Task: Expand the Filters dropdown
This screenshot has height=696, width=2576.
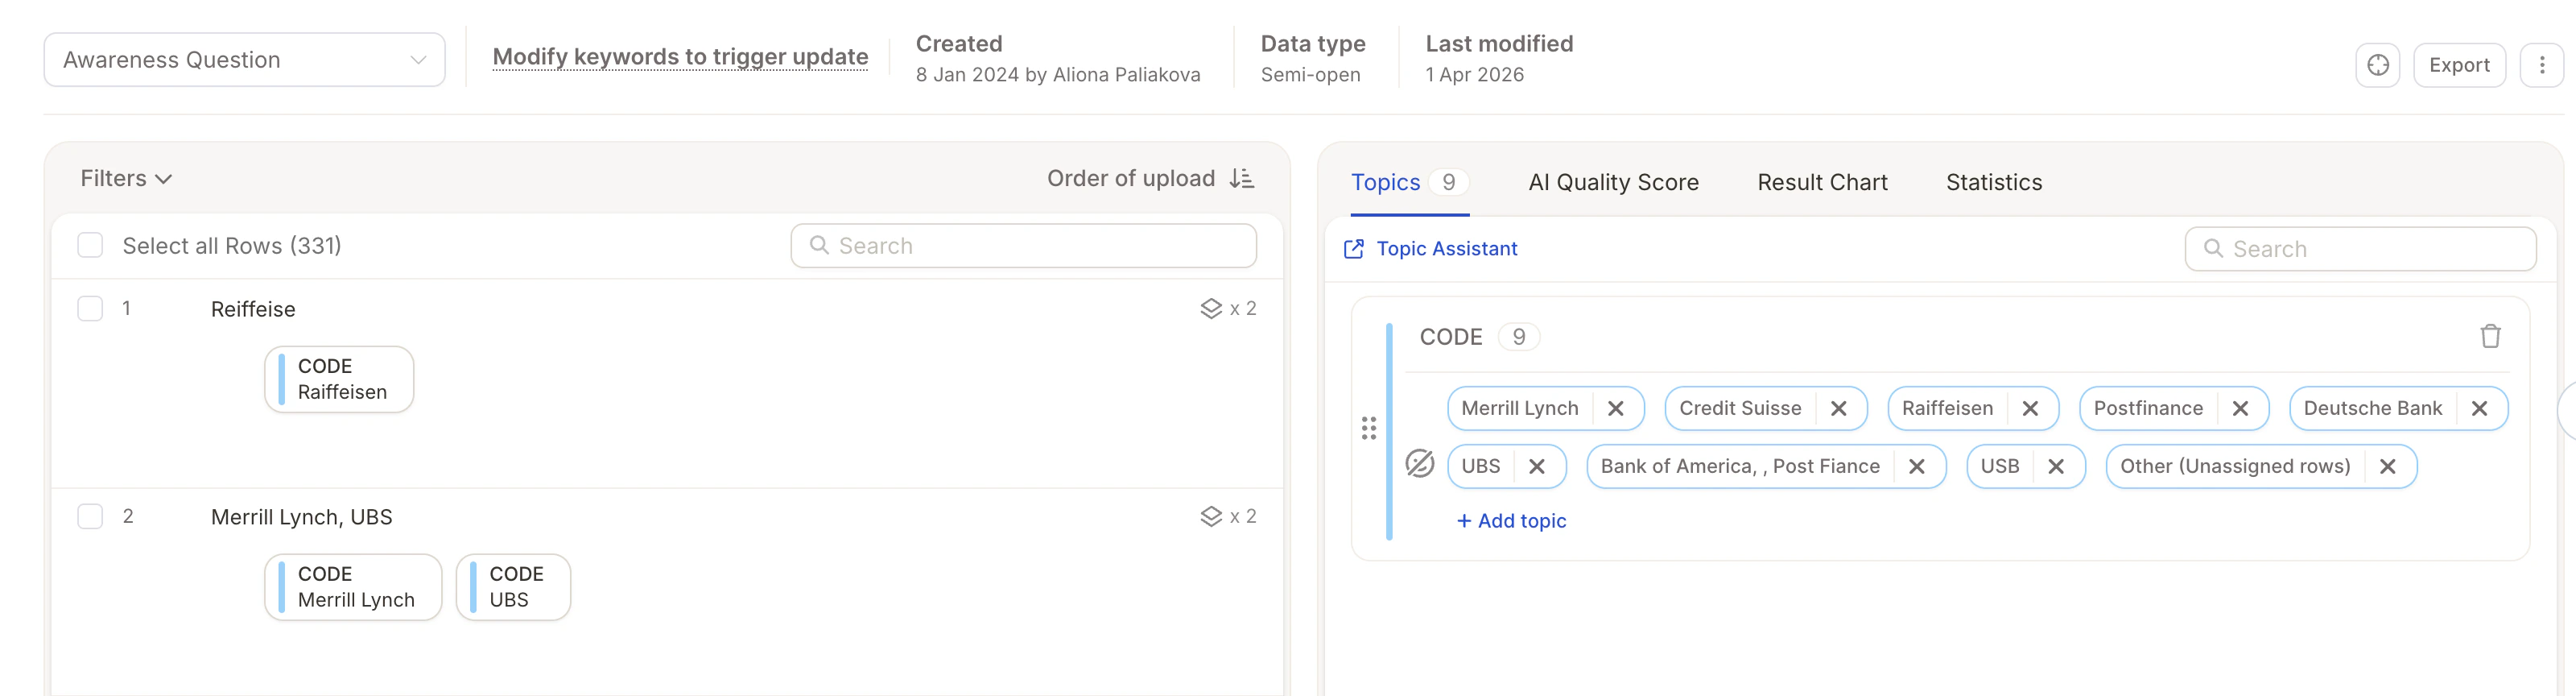Action: click(x=126, y=178)
